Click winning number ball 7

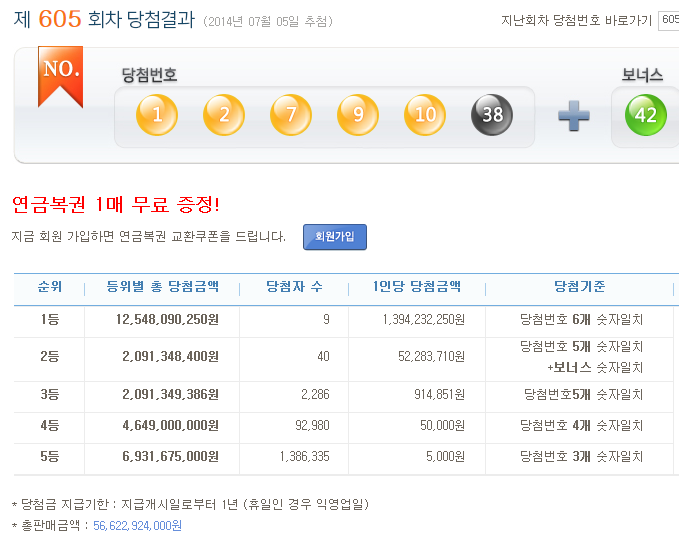click(x=291, y=115)
